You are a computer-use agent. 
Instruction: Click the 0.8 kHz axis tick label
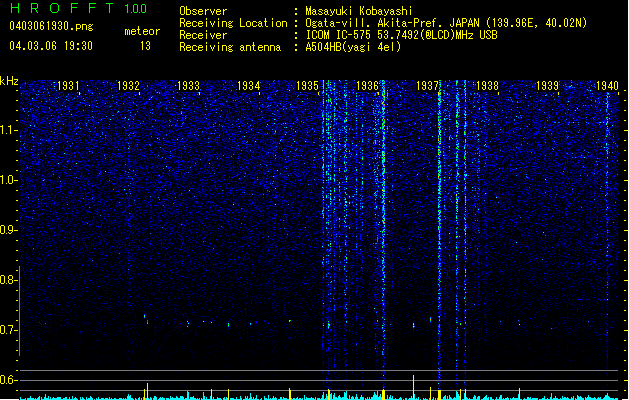pos(8,280)
